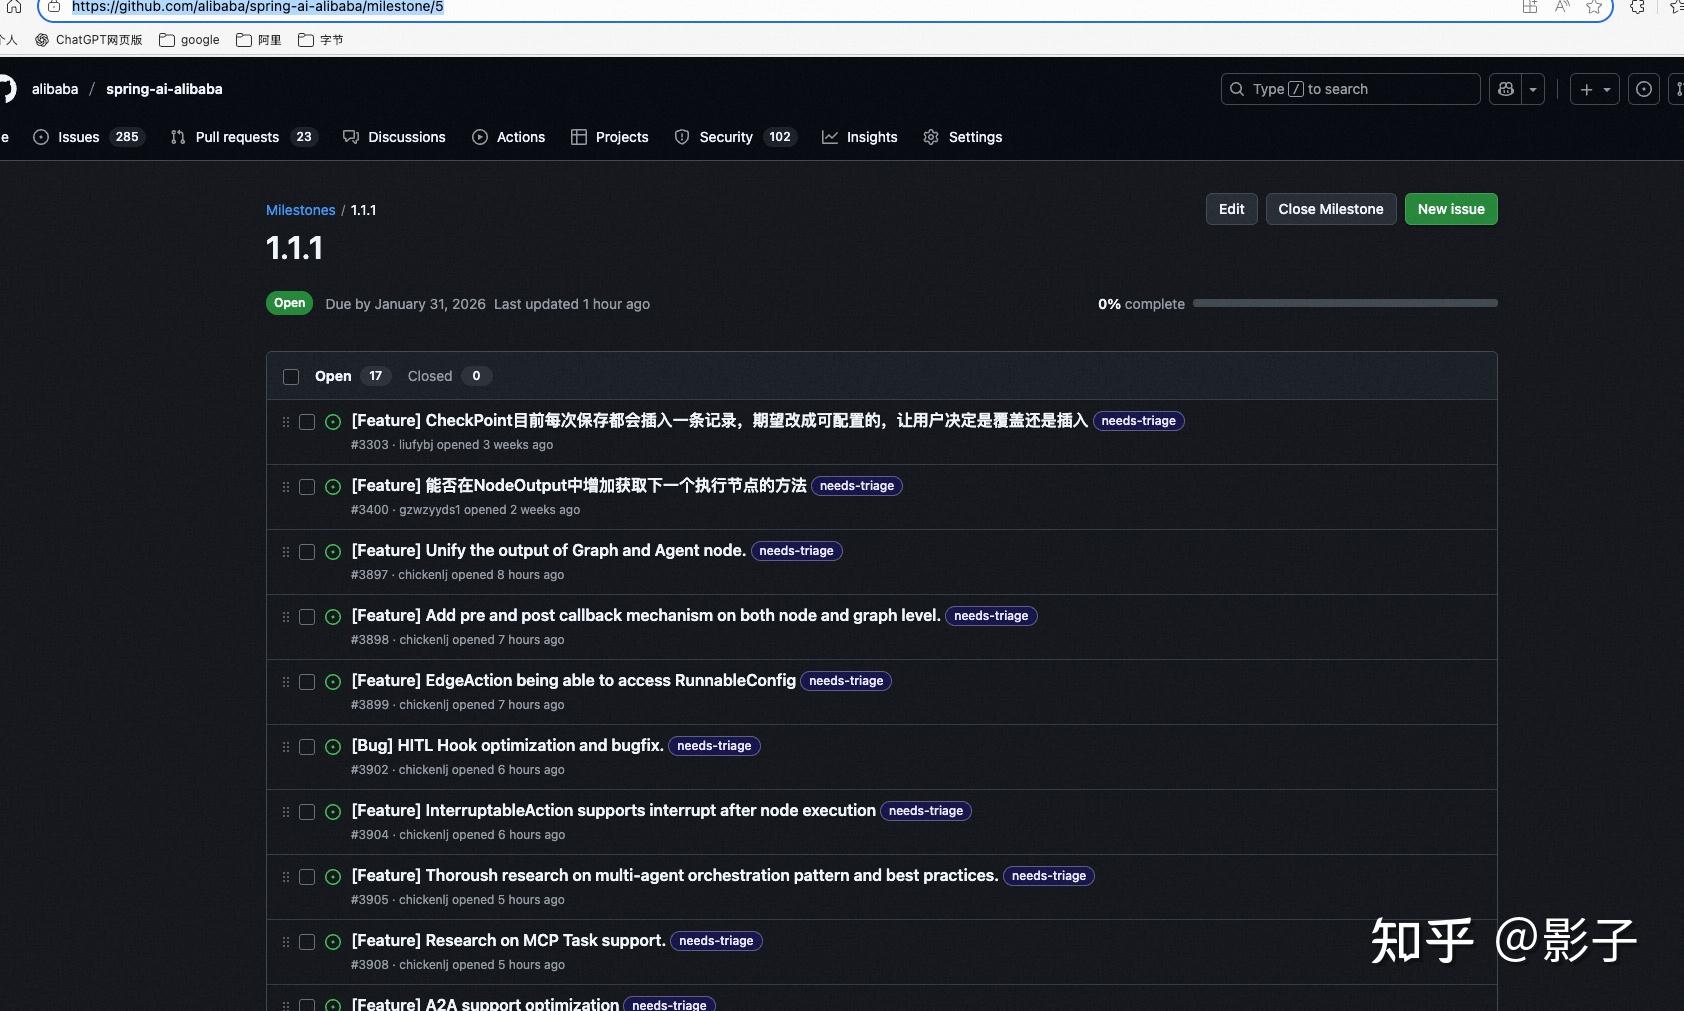
Task: Click the green open-issue icon beside #3897
Action: 333,552
